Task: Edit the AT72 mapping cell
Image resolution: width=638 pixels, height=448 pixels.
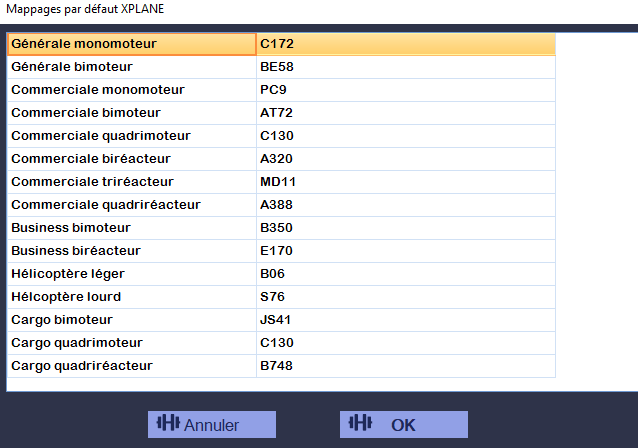Action: (406, 113)
